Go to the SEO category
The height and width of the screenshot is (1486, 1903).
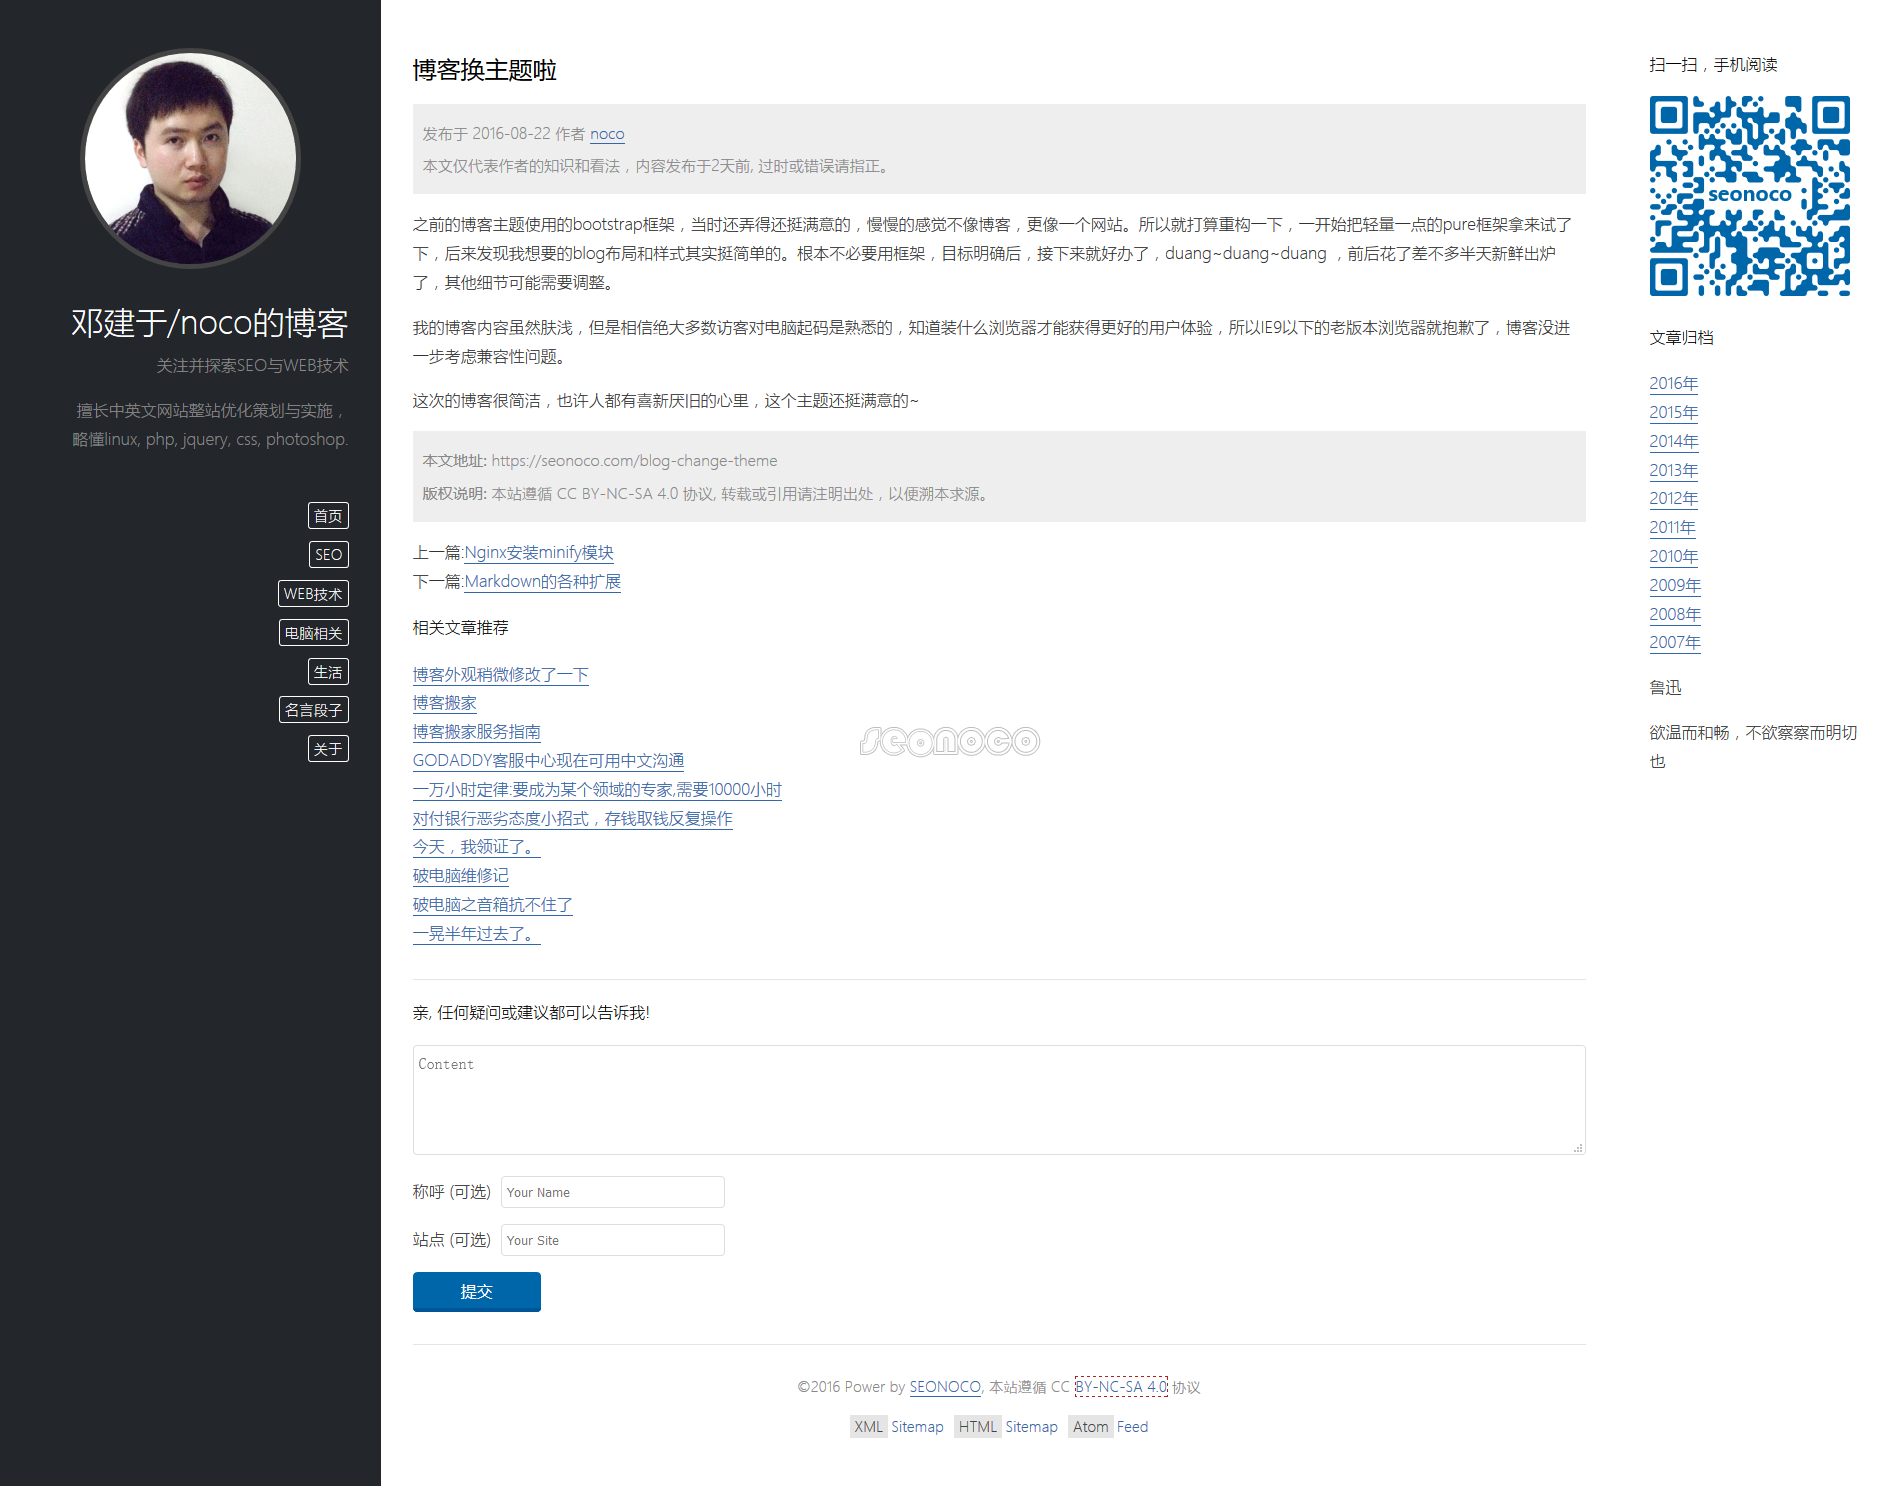(328, 555)
